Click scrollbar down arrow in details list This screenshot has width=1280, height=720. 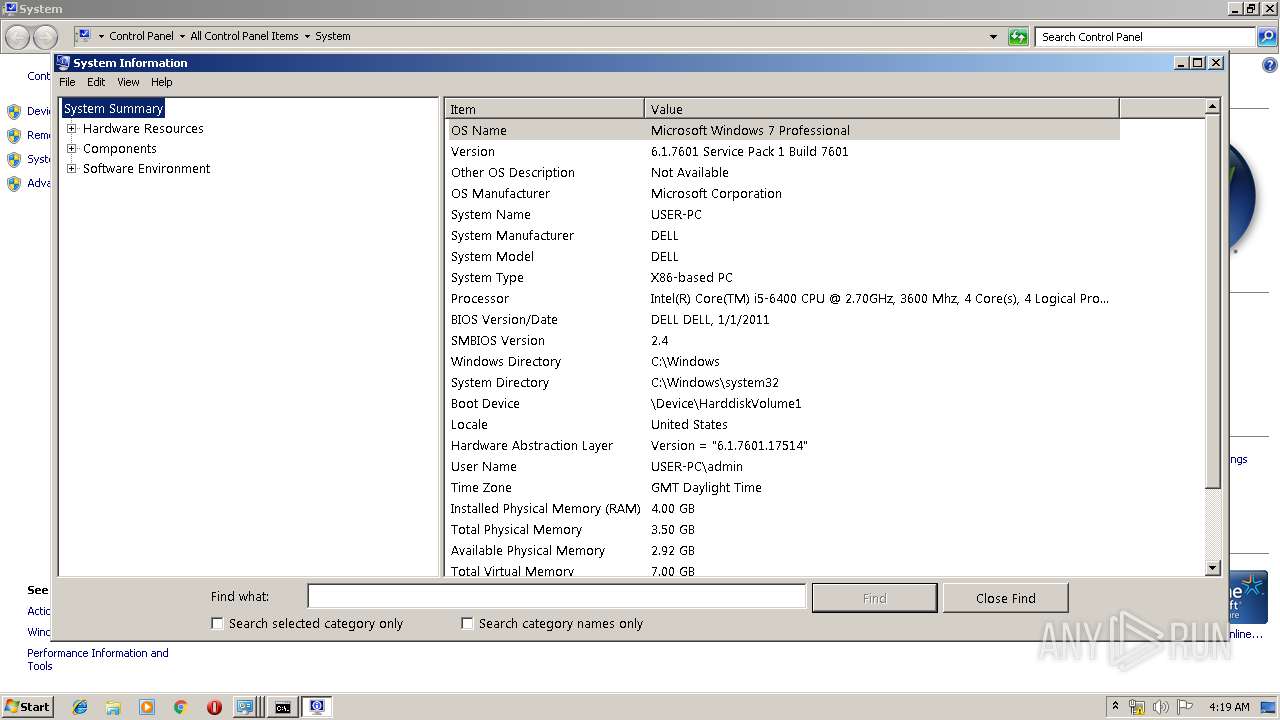tap(1213, 567)
